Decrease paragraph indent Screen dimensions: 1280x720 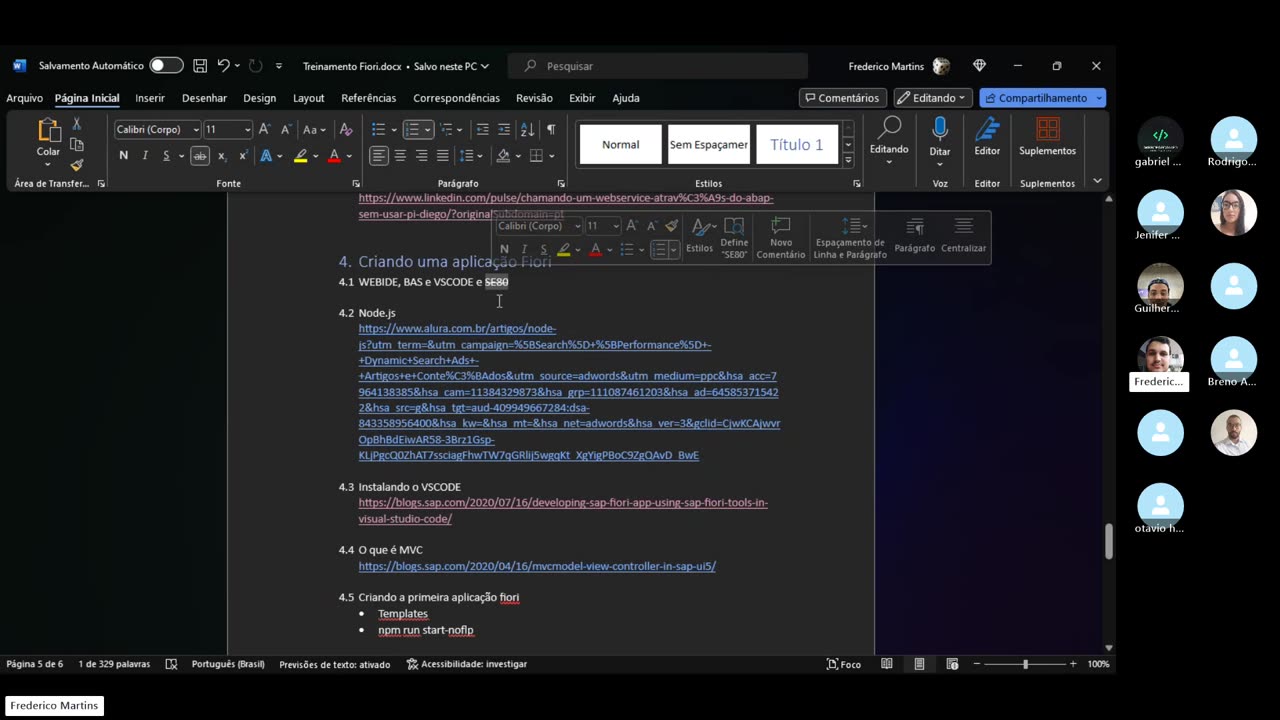click(x=483, y=129)
